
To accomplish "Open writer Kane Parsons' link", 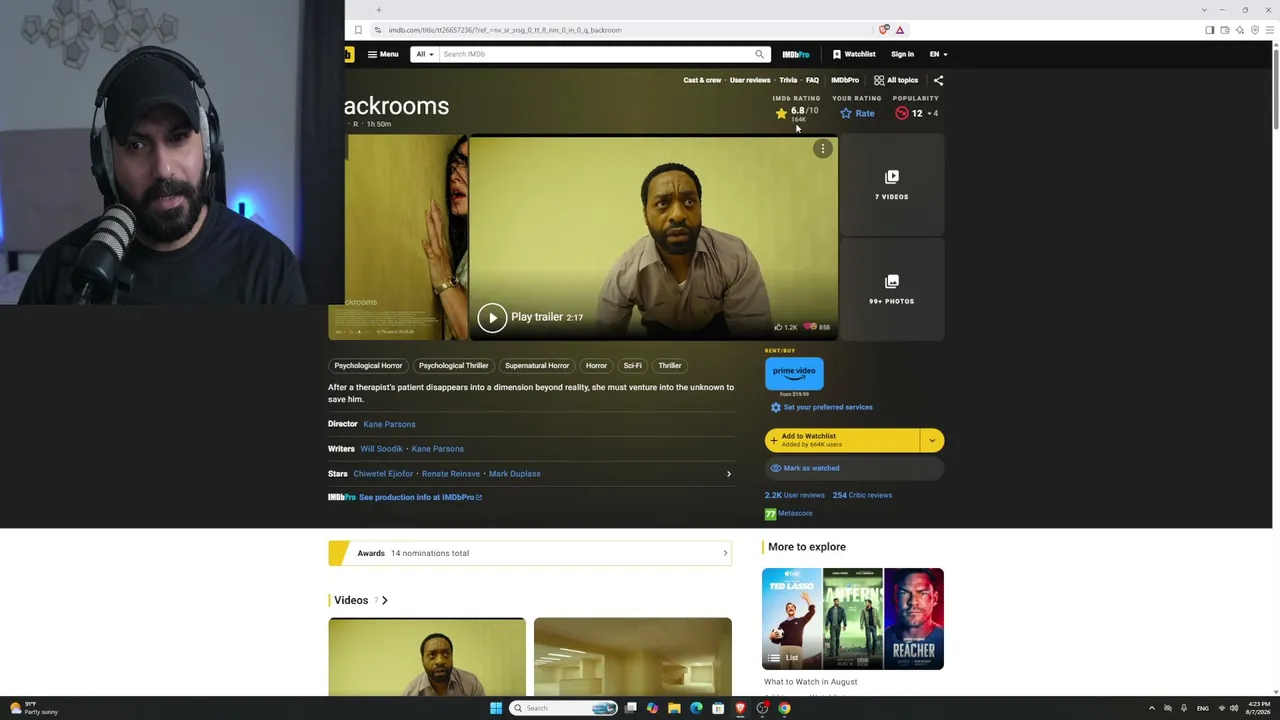I will (437, 449).
